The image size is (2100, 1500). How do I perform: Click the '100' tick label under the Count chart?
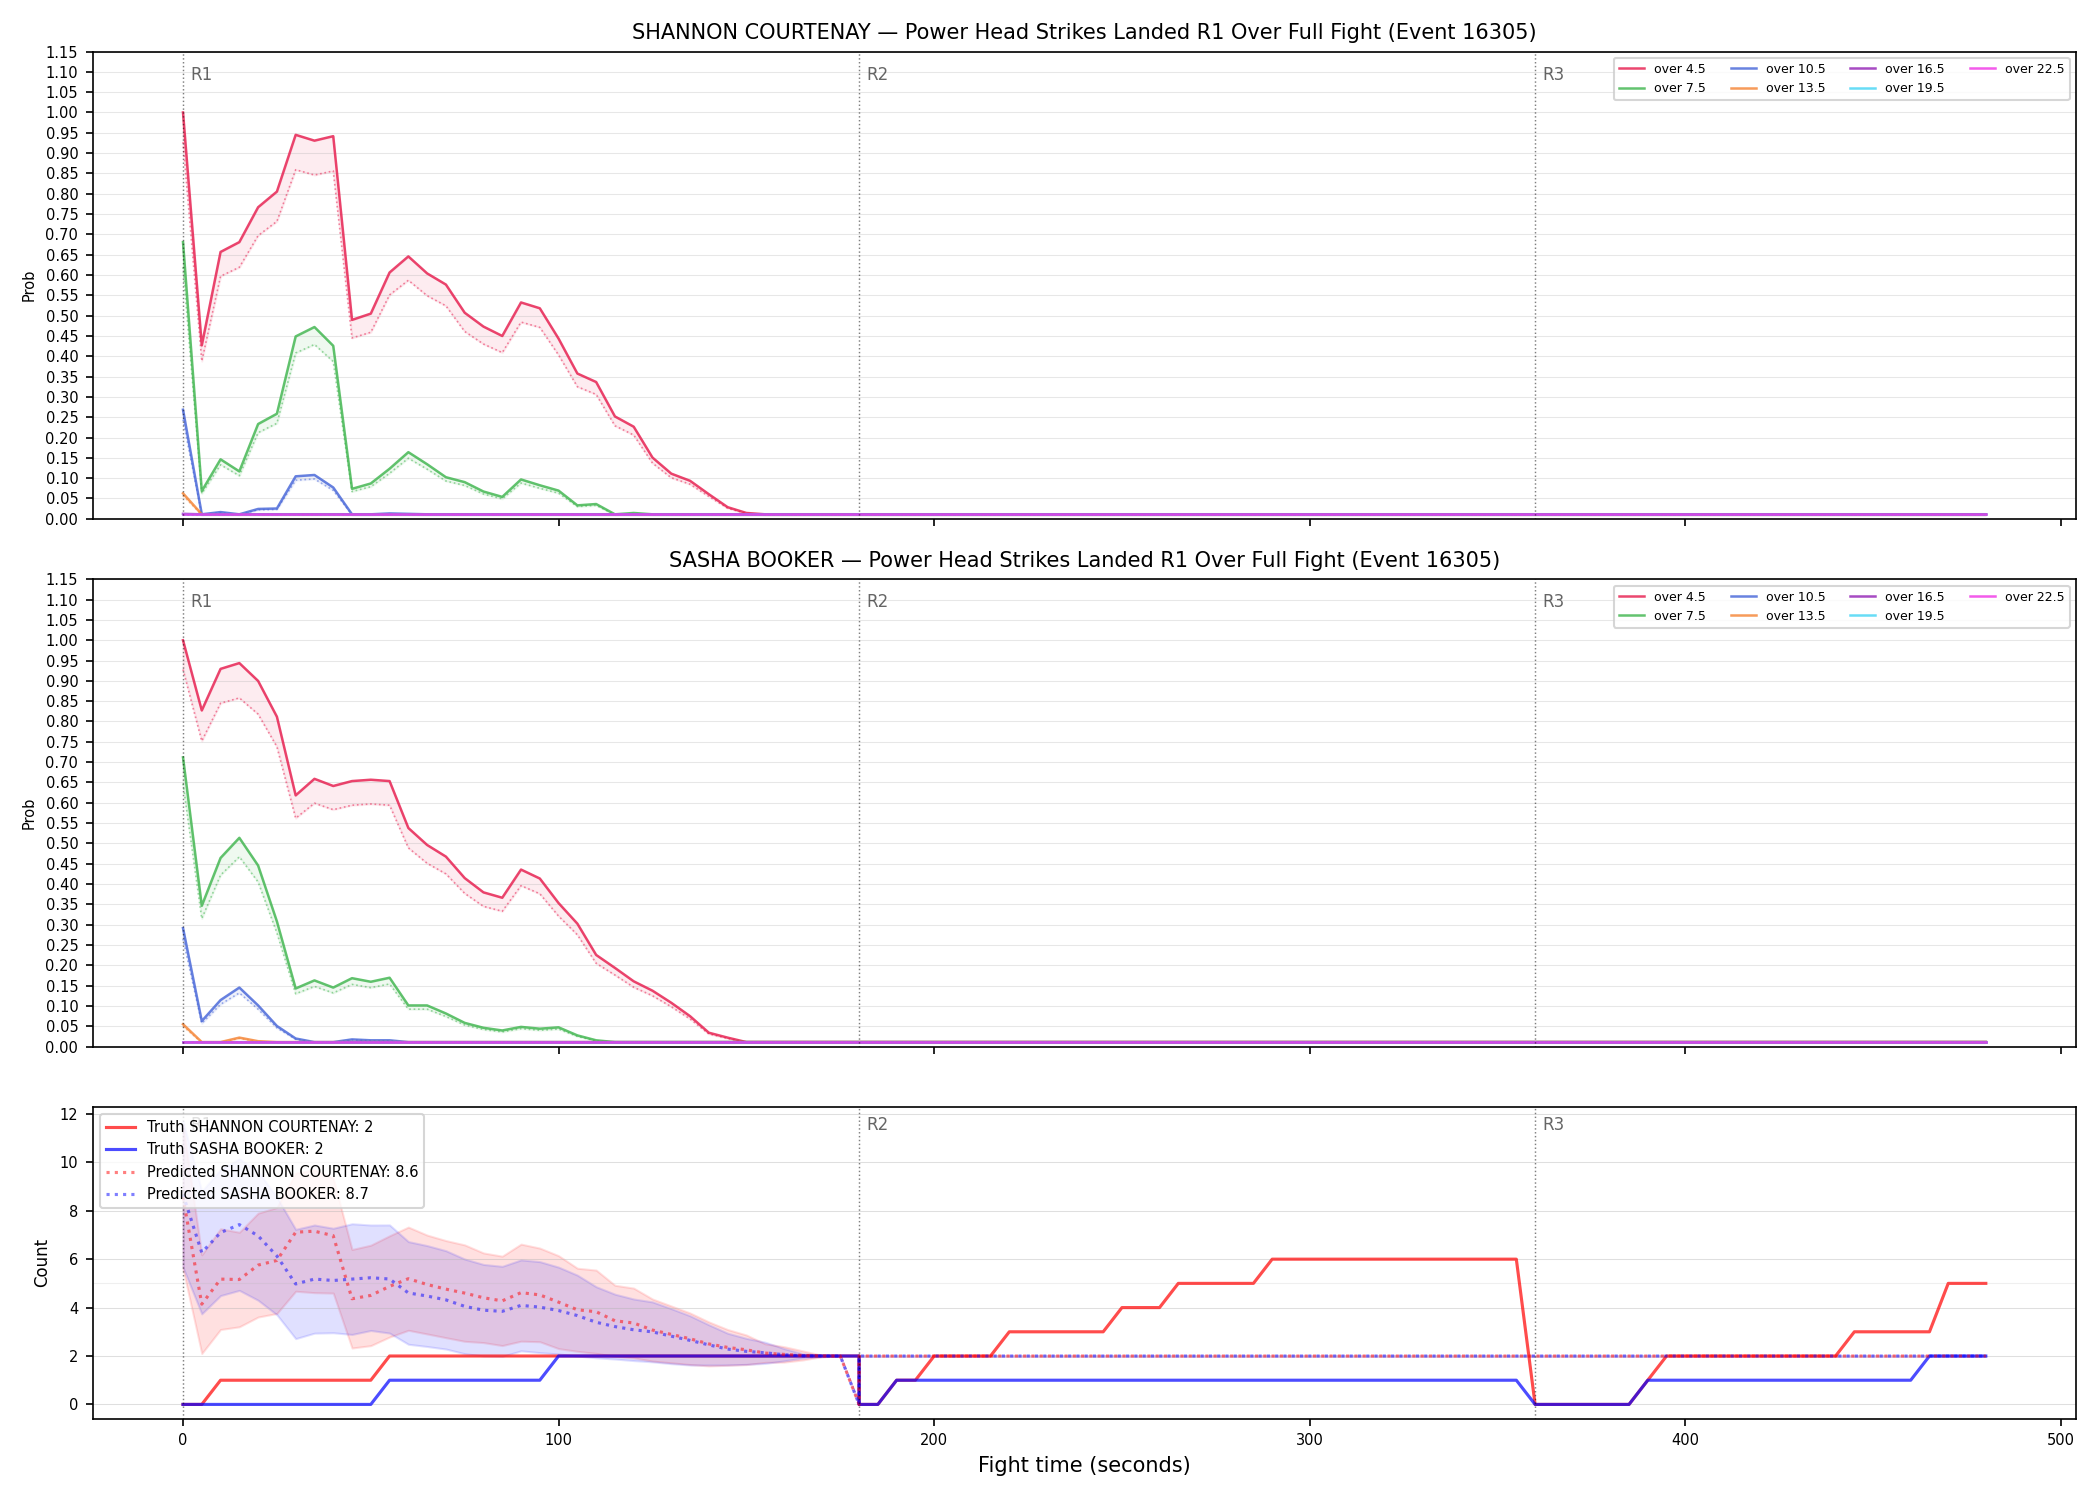point(558,1440)
